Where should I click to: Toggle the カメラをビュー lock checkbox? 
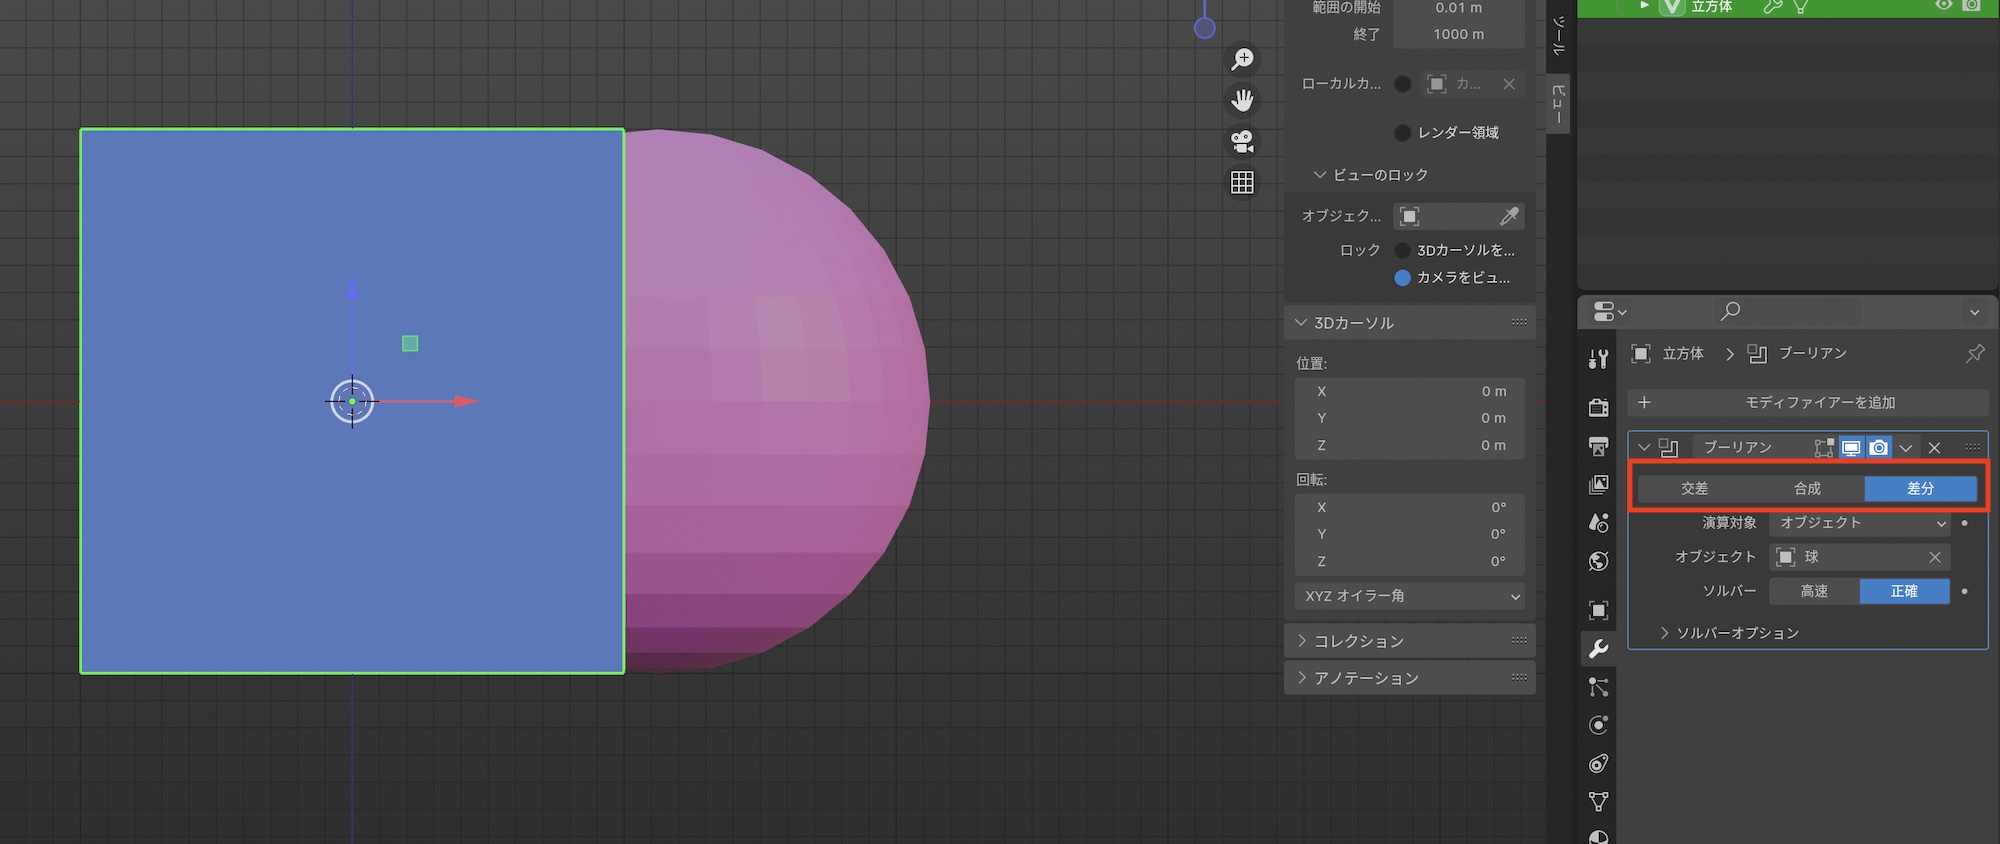coord(1402,278)
